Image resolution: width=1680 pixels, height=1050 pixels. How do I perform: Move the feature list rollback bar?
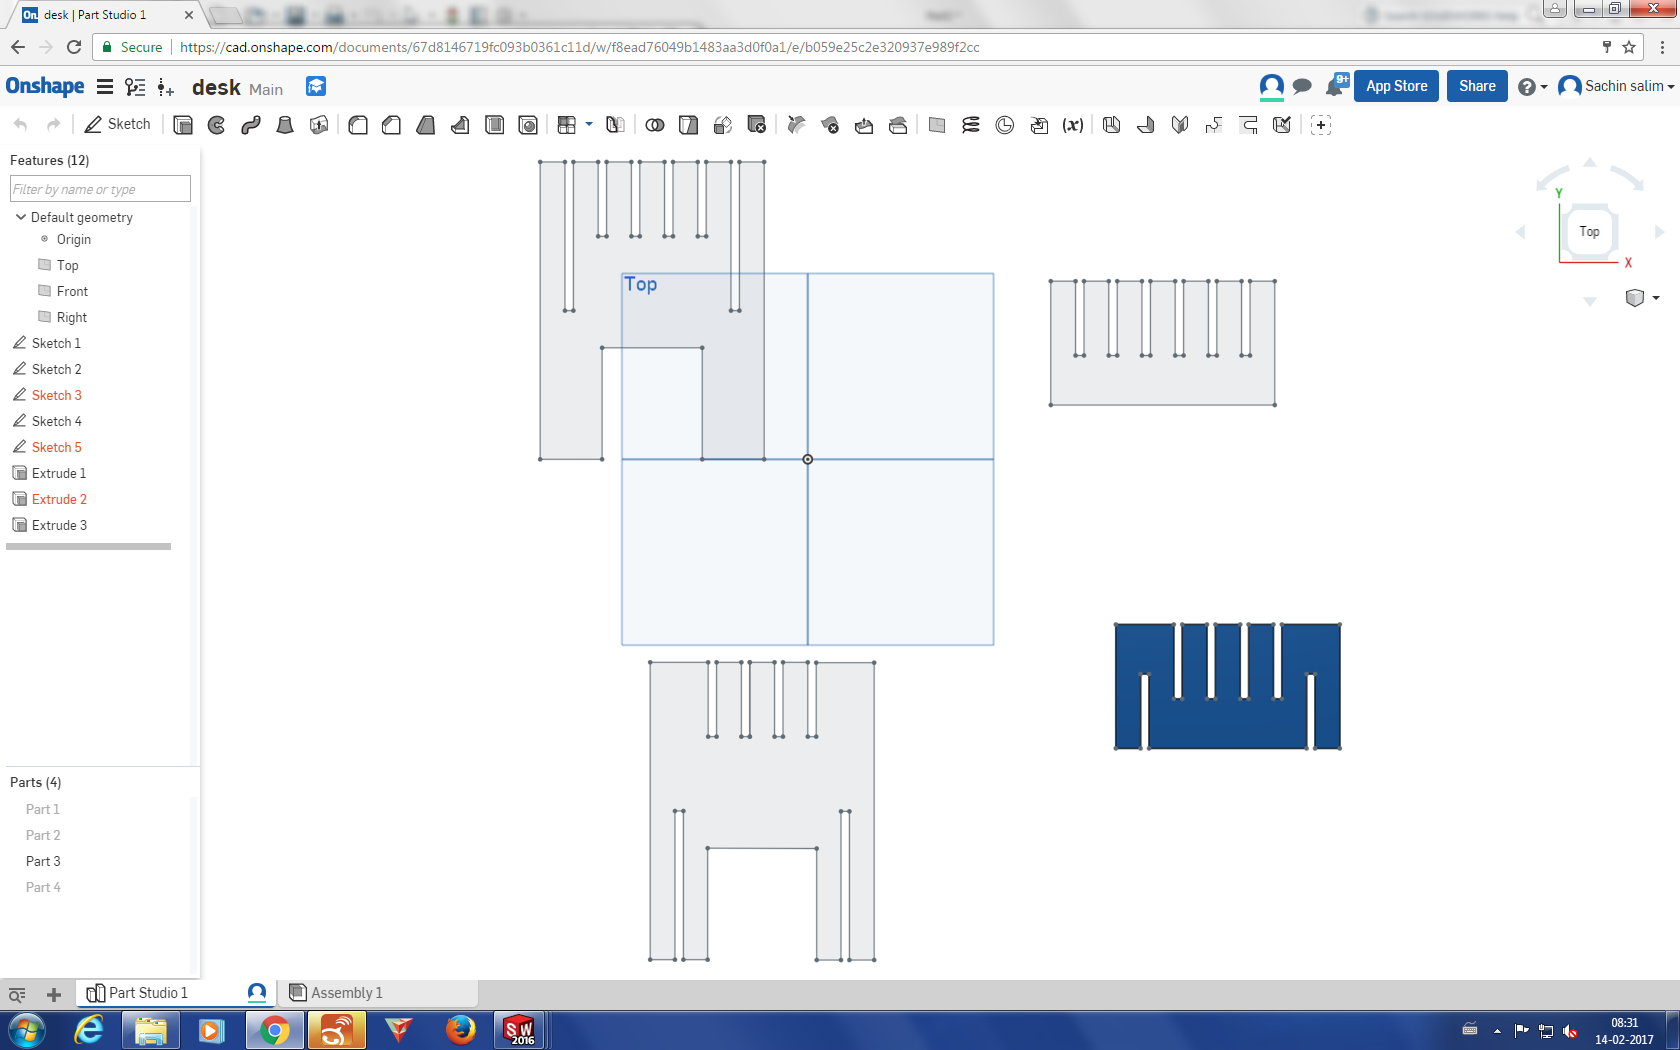coord(88,546)
